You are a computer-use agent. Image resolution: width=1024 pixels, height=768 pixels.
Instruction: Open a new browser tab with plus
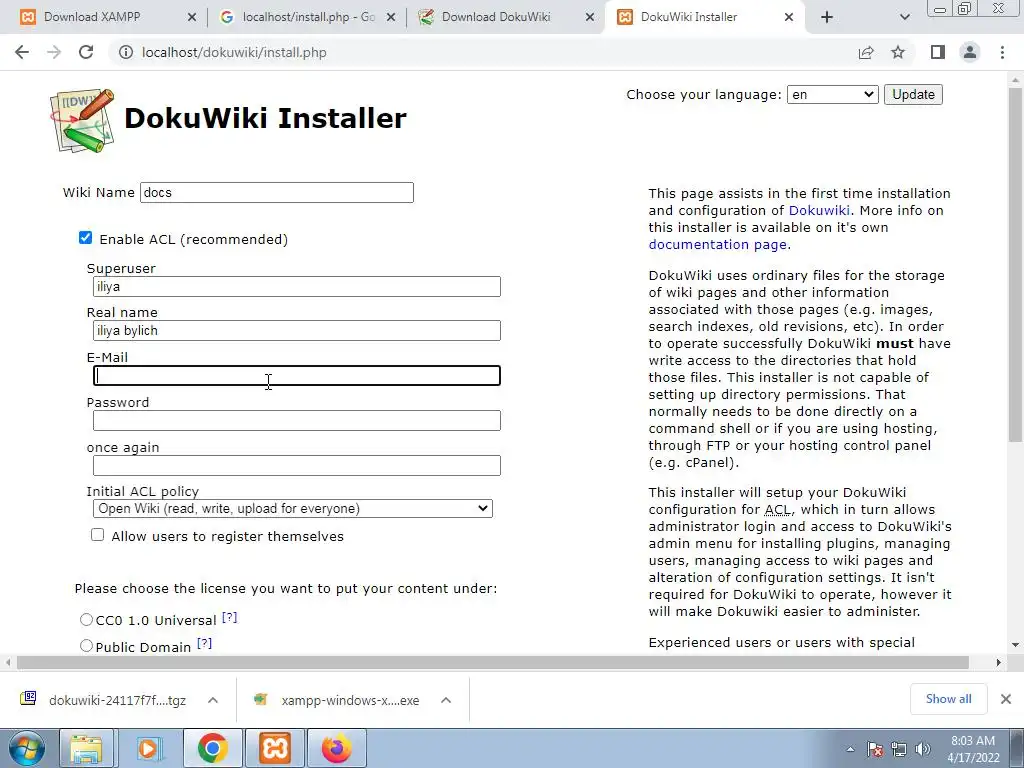click(x=827, y=17)
